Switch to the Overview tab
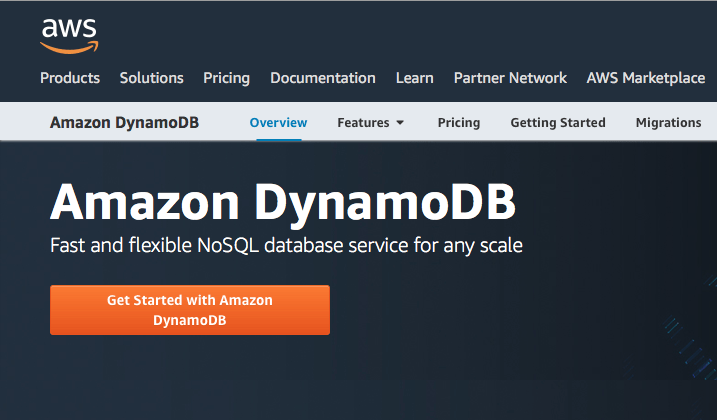 click(278, 123)
